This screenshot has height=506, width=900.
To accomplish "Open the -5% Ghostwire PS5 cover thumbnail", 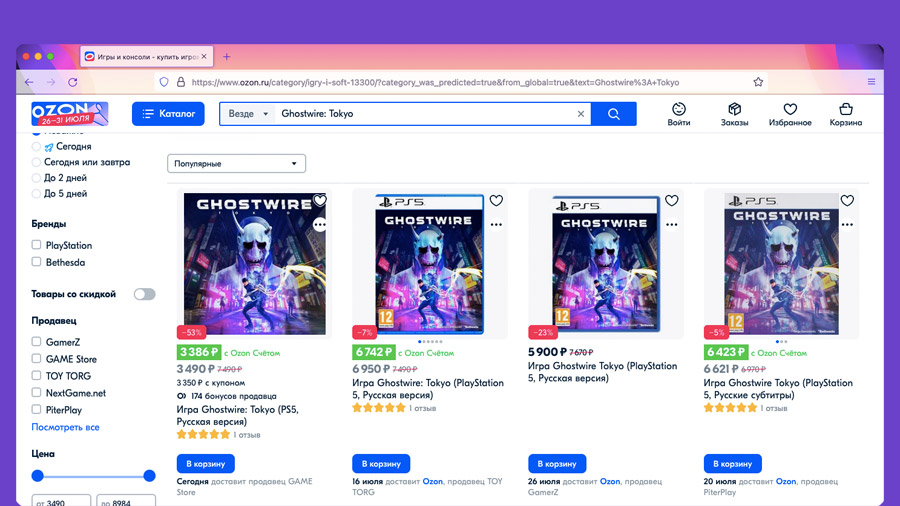I will pos(781,264).
